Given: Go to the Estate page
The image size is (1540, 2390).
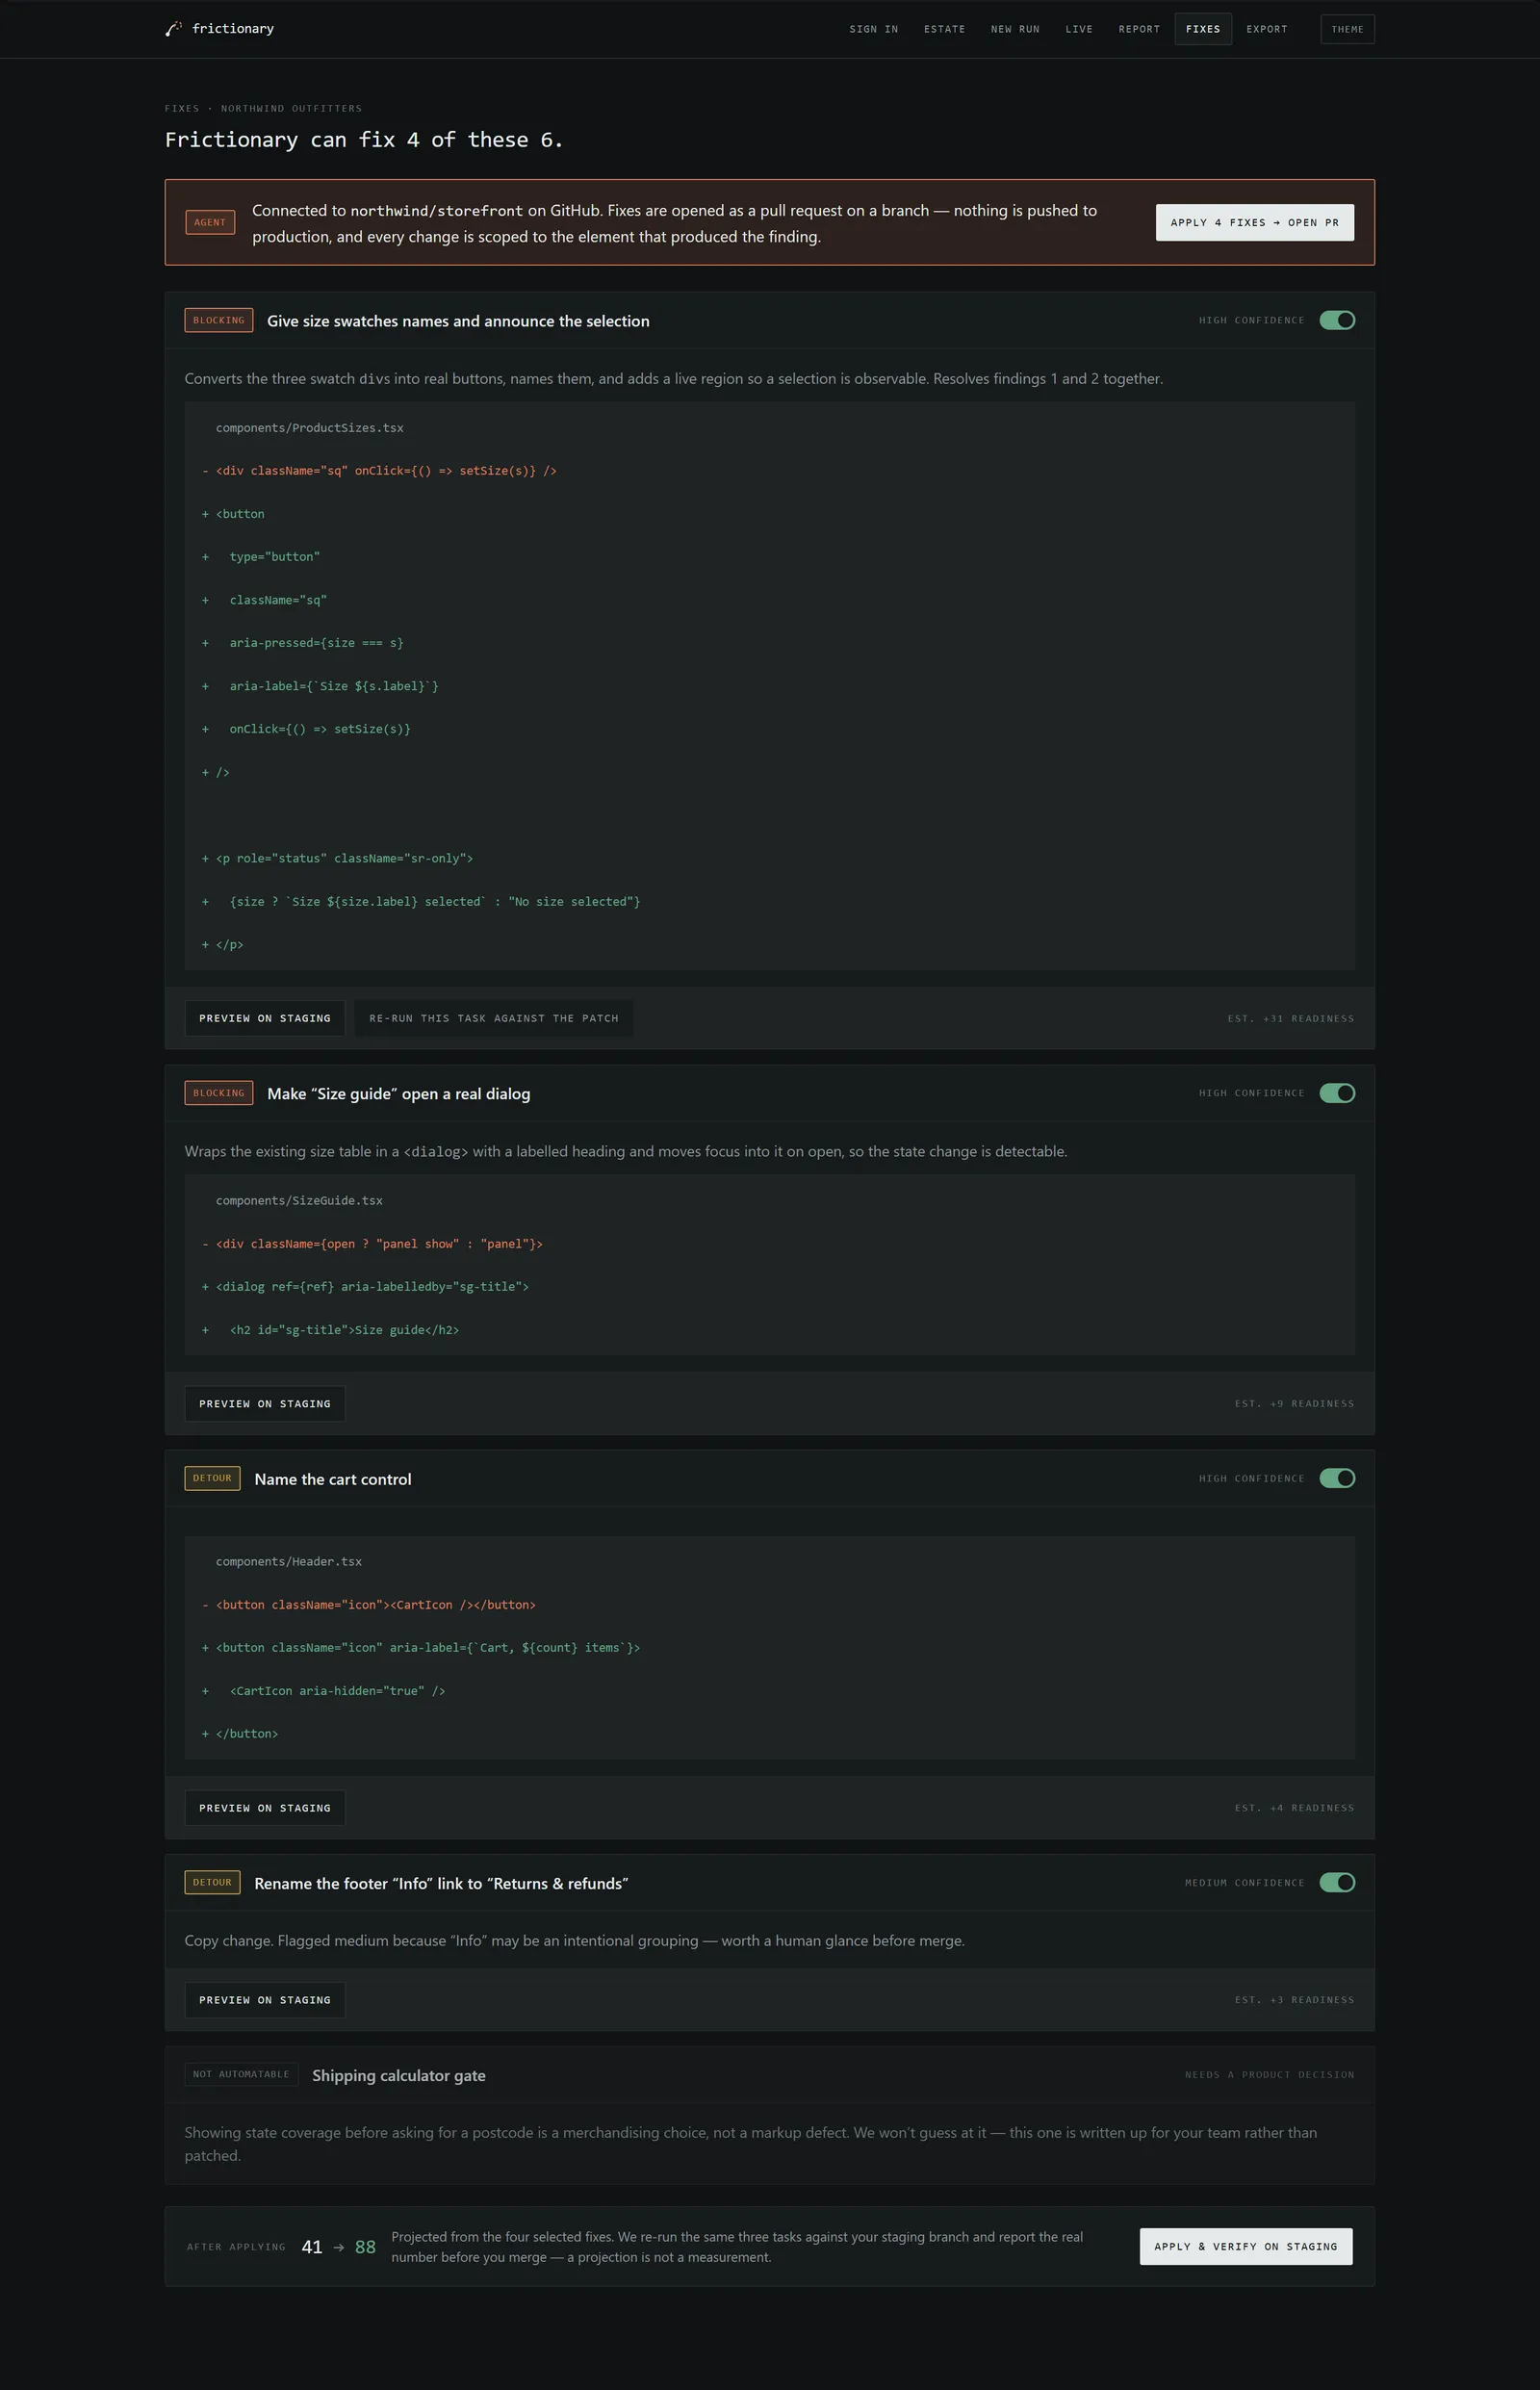Looking at the screenshot, I should click(944, 29).
